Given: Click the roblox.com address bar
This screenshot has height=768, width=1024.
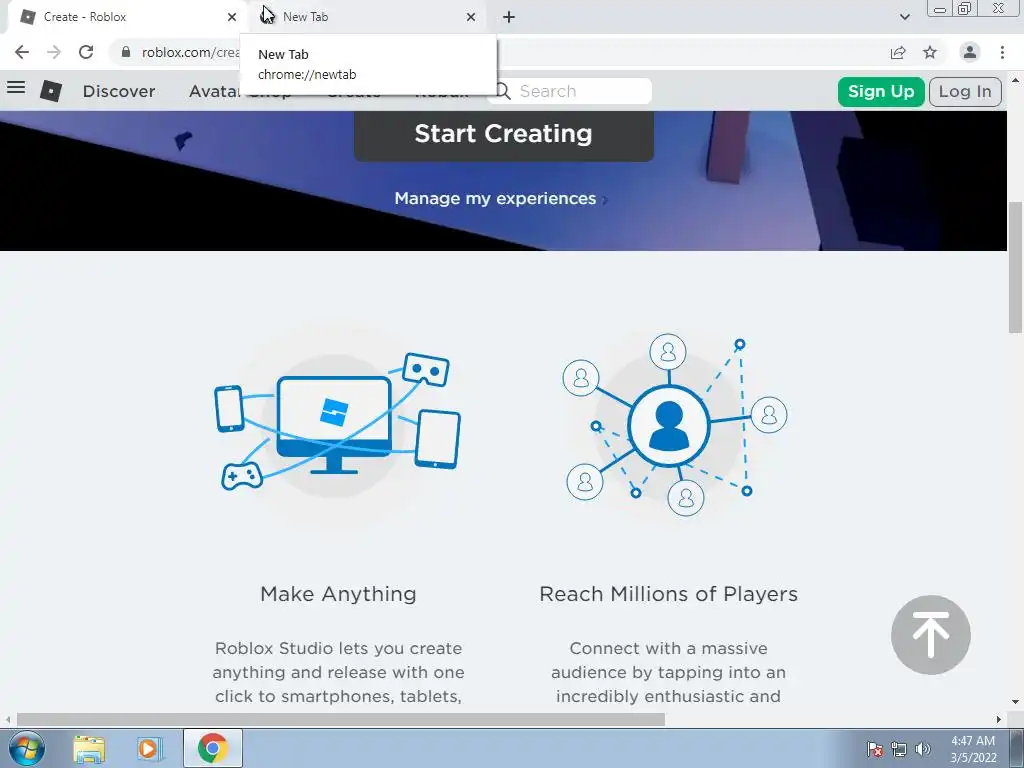Looking at the screenshot, I should (x=191, y=52).
